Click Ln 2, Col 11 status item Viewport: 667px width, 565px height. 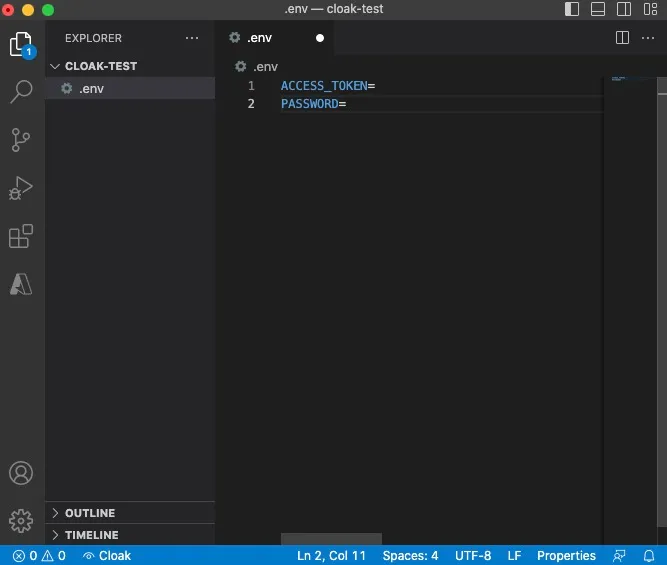(331, 555)
